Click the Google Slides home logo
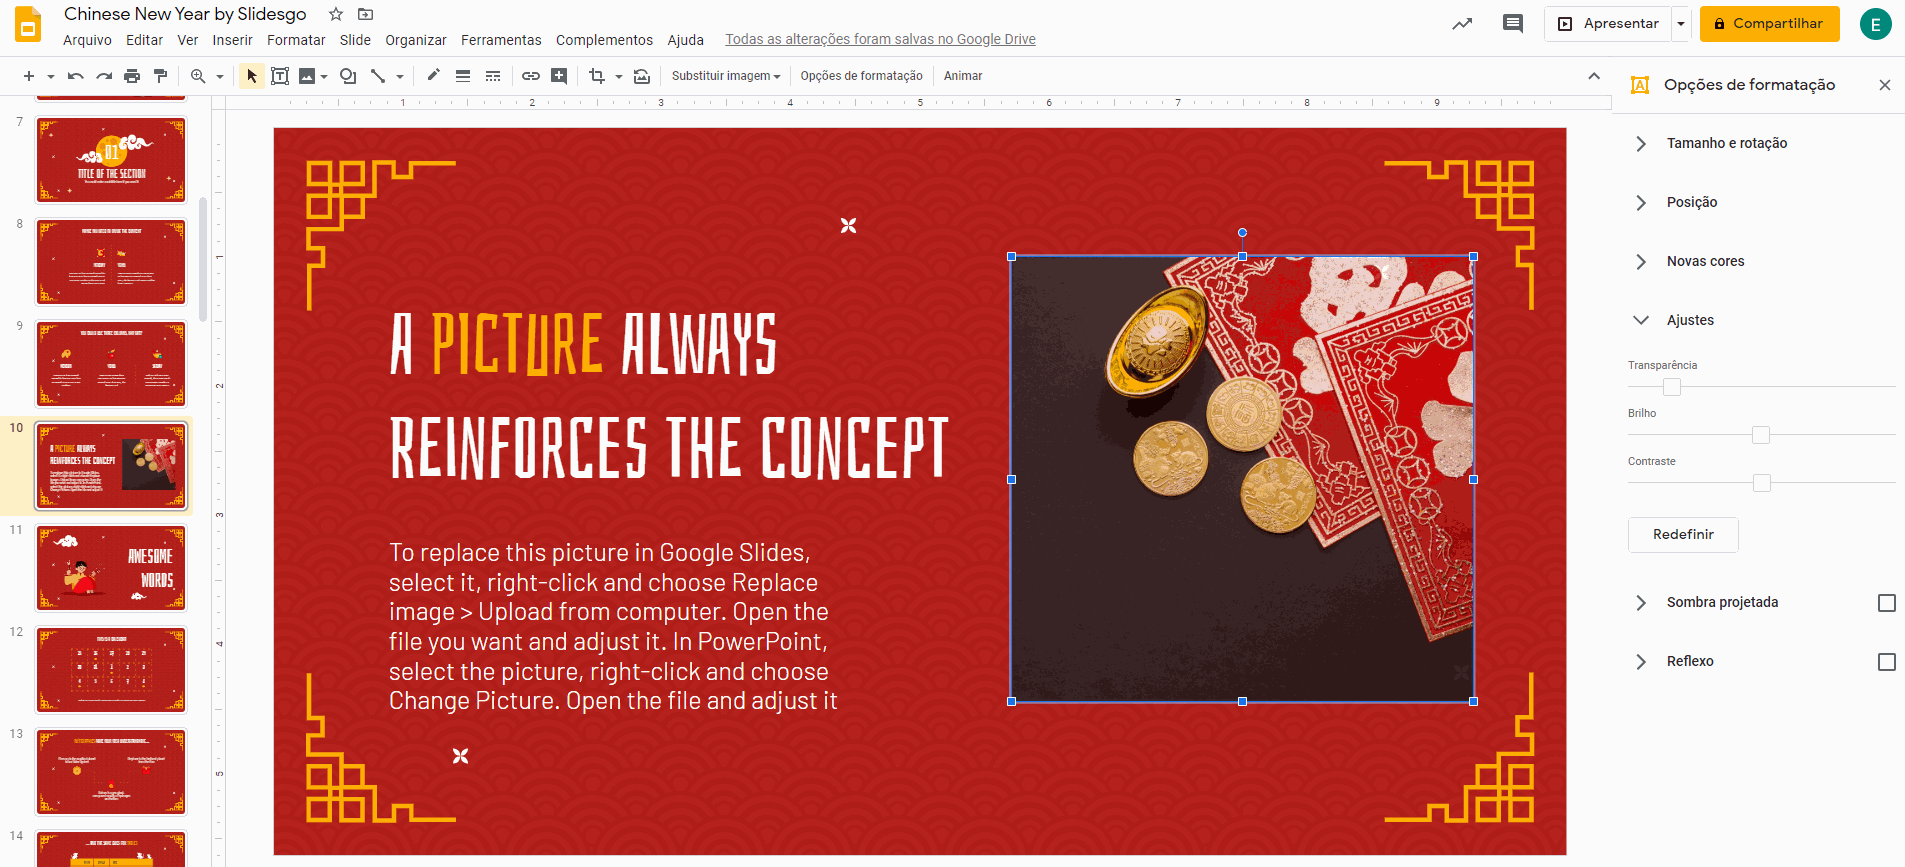This screenshot has width=1905, height=867. 28,24
